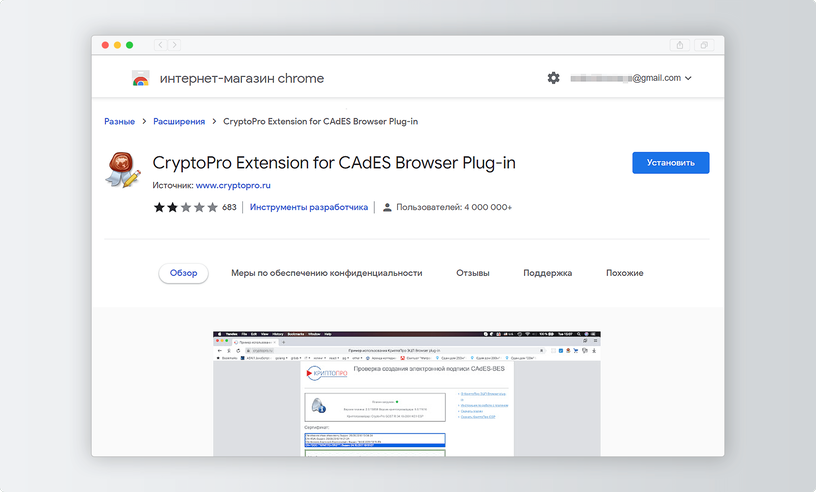This screenshot has height=492, width=816.
Task: Switch to the Поддержка tab
Action: 547,273
